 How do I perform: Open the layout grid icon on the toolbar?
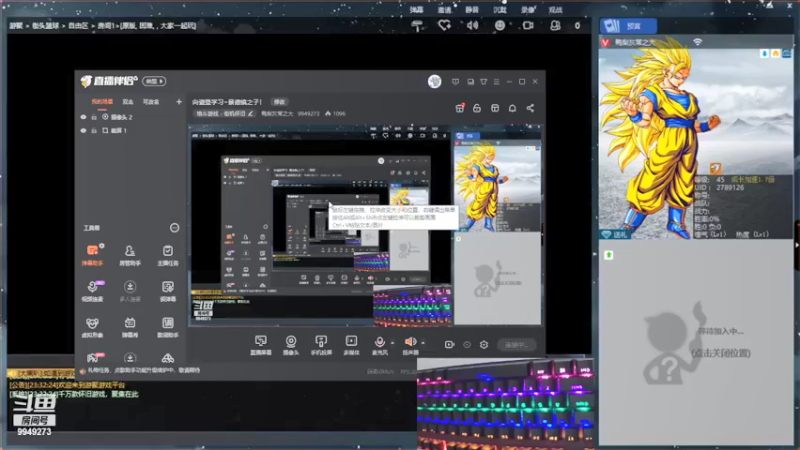[x=495, y=108]
